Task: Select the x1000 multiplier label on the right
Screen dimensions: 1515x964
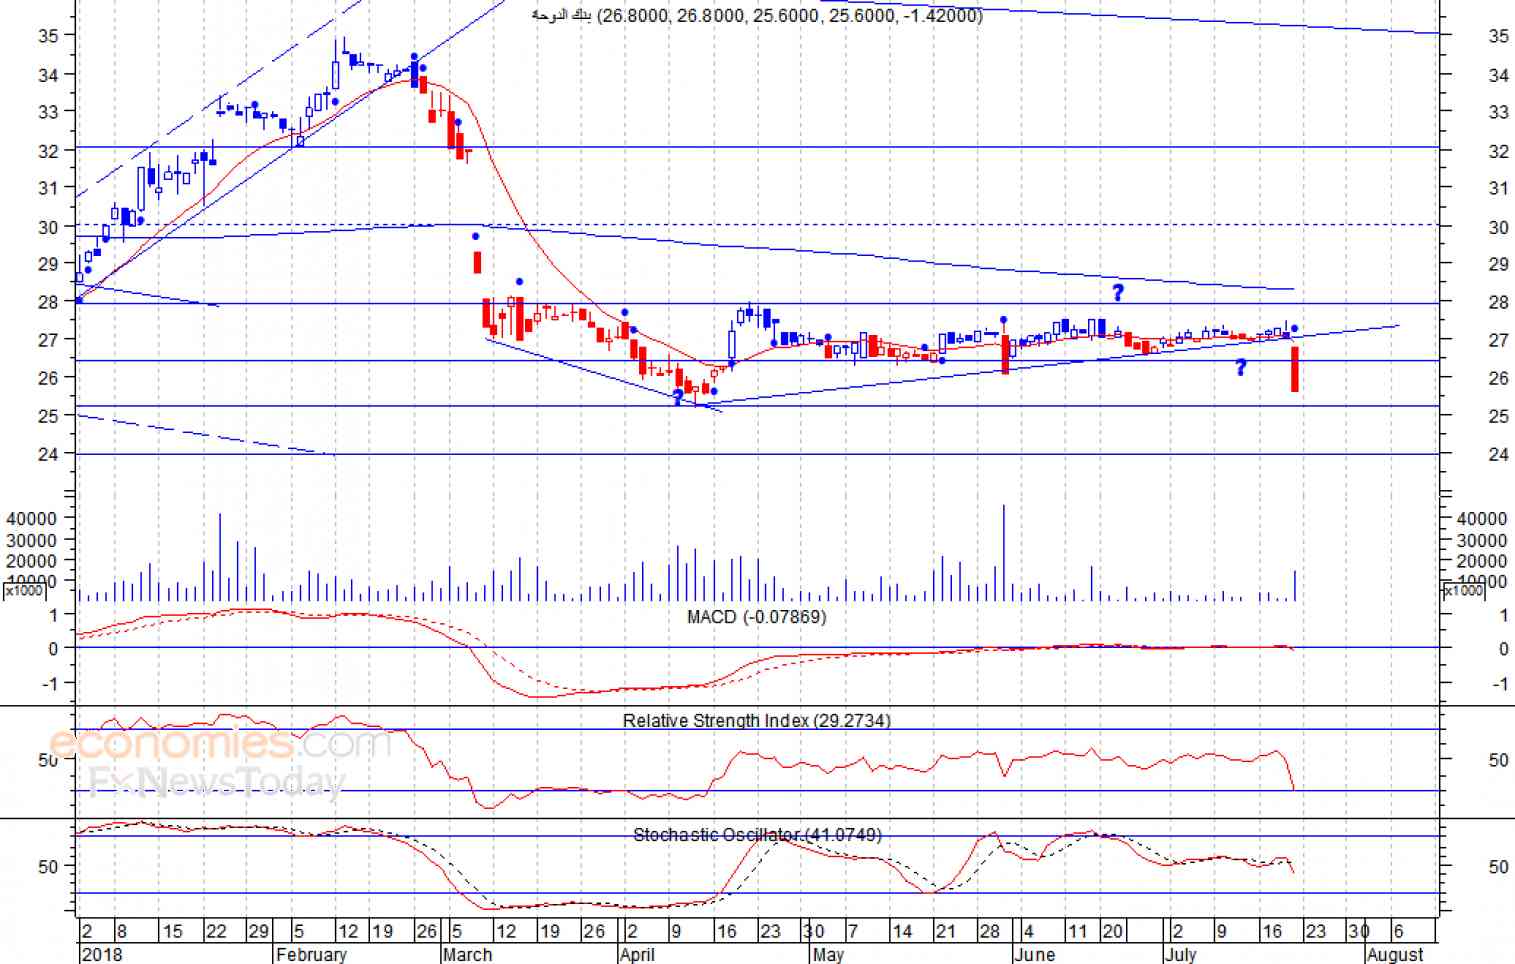Action: (1463, 591)
